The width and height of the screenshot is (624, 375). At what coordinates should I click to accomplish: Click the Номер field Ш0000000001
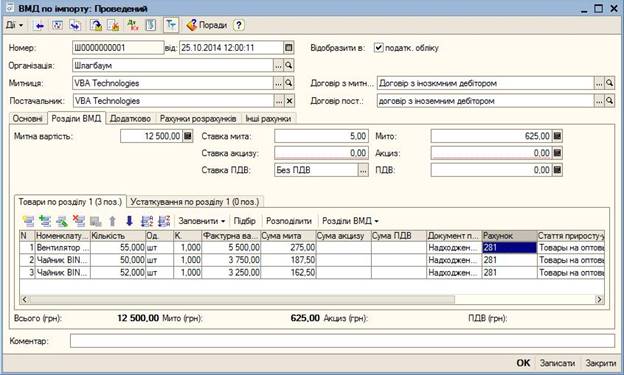click(118, 48)
